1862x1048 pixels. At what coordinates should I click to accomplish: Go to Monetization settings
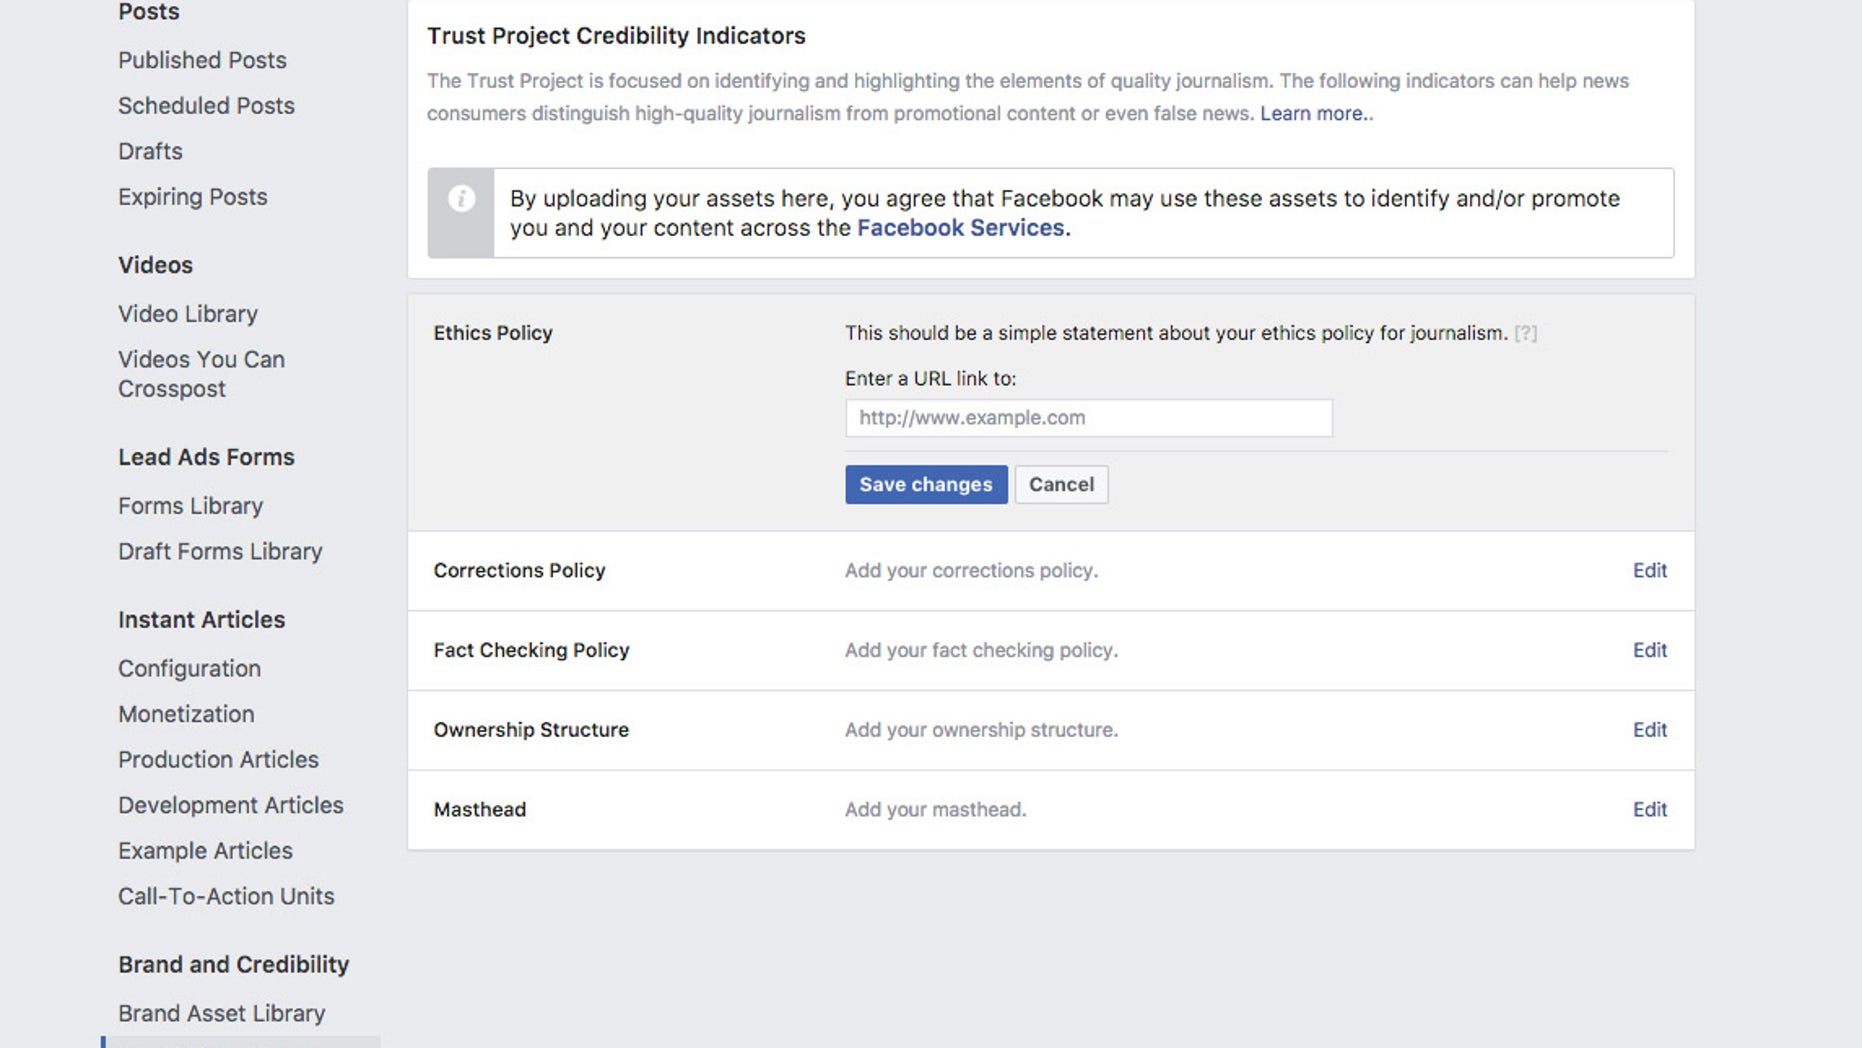[186, 714]
